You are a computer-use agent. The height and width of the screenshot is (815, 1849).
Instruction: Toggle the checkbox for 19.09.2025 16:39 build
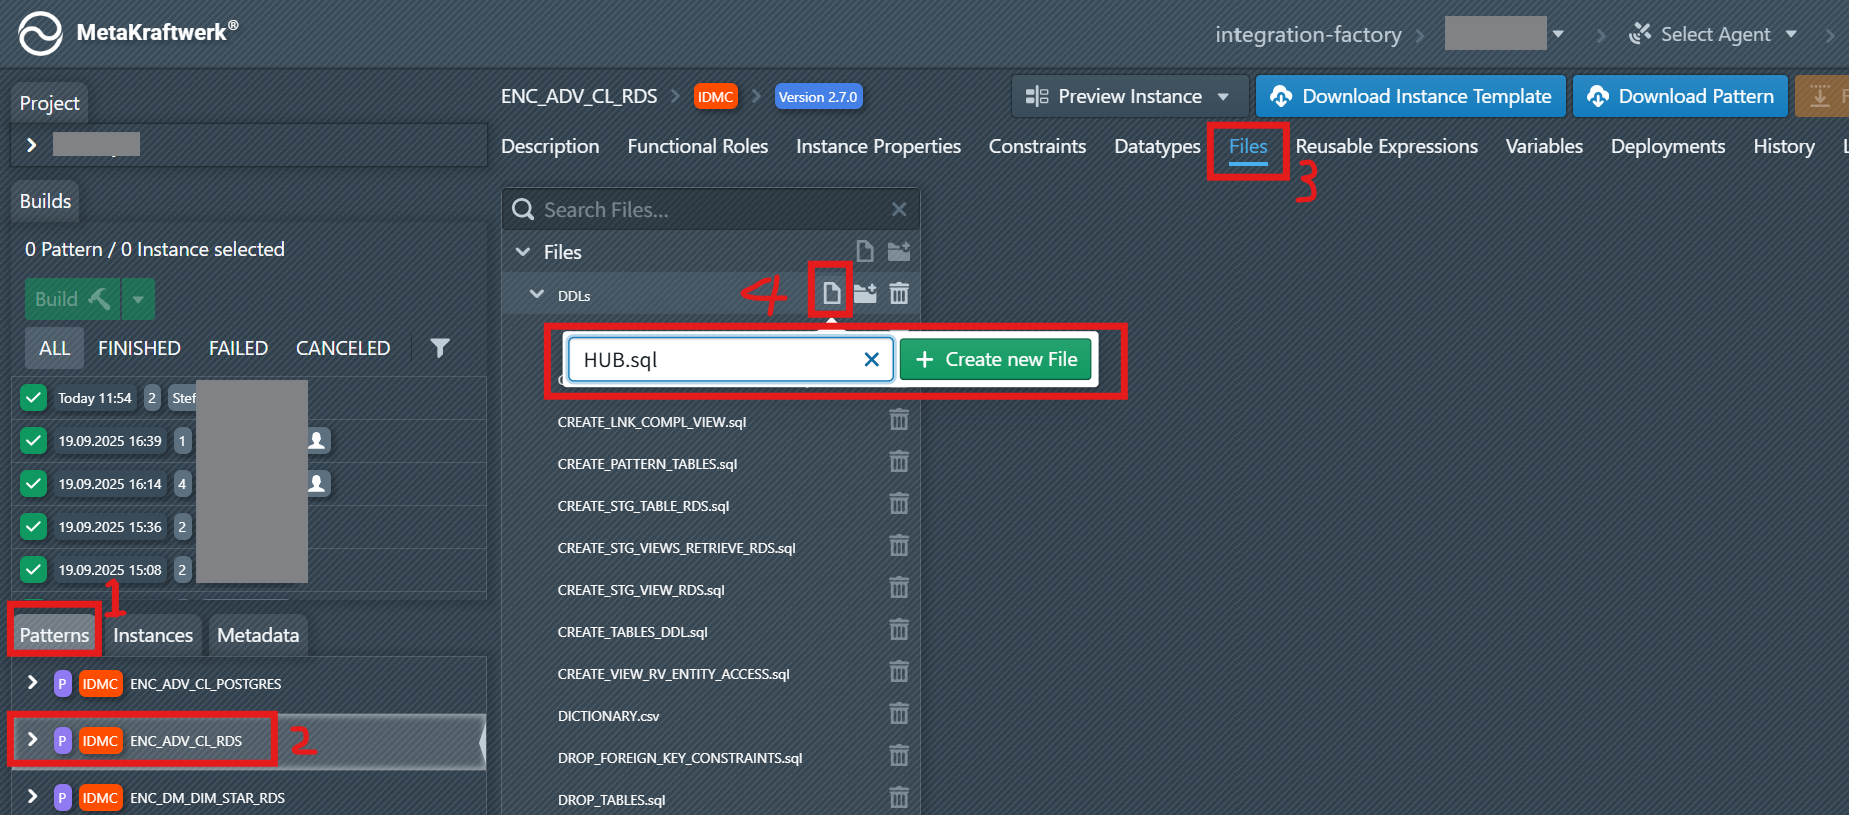pyautogui.click(x=33, y=441)
